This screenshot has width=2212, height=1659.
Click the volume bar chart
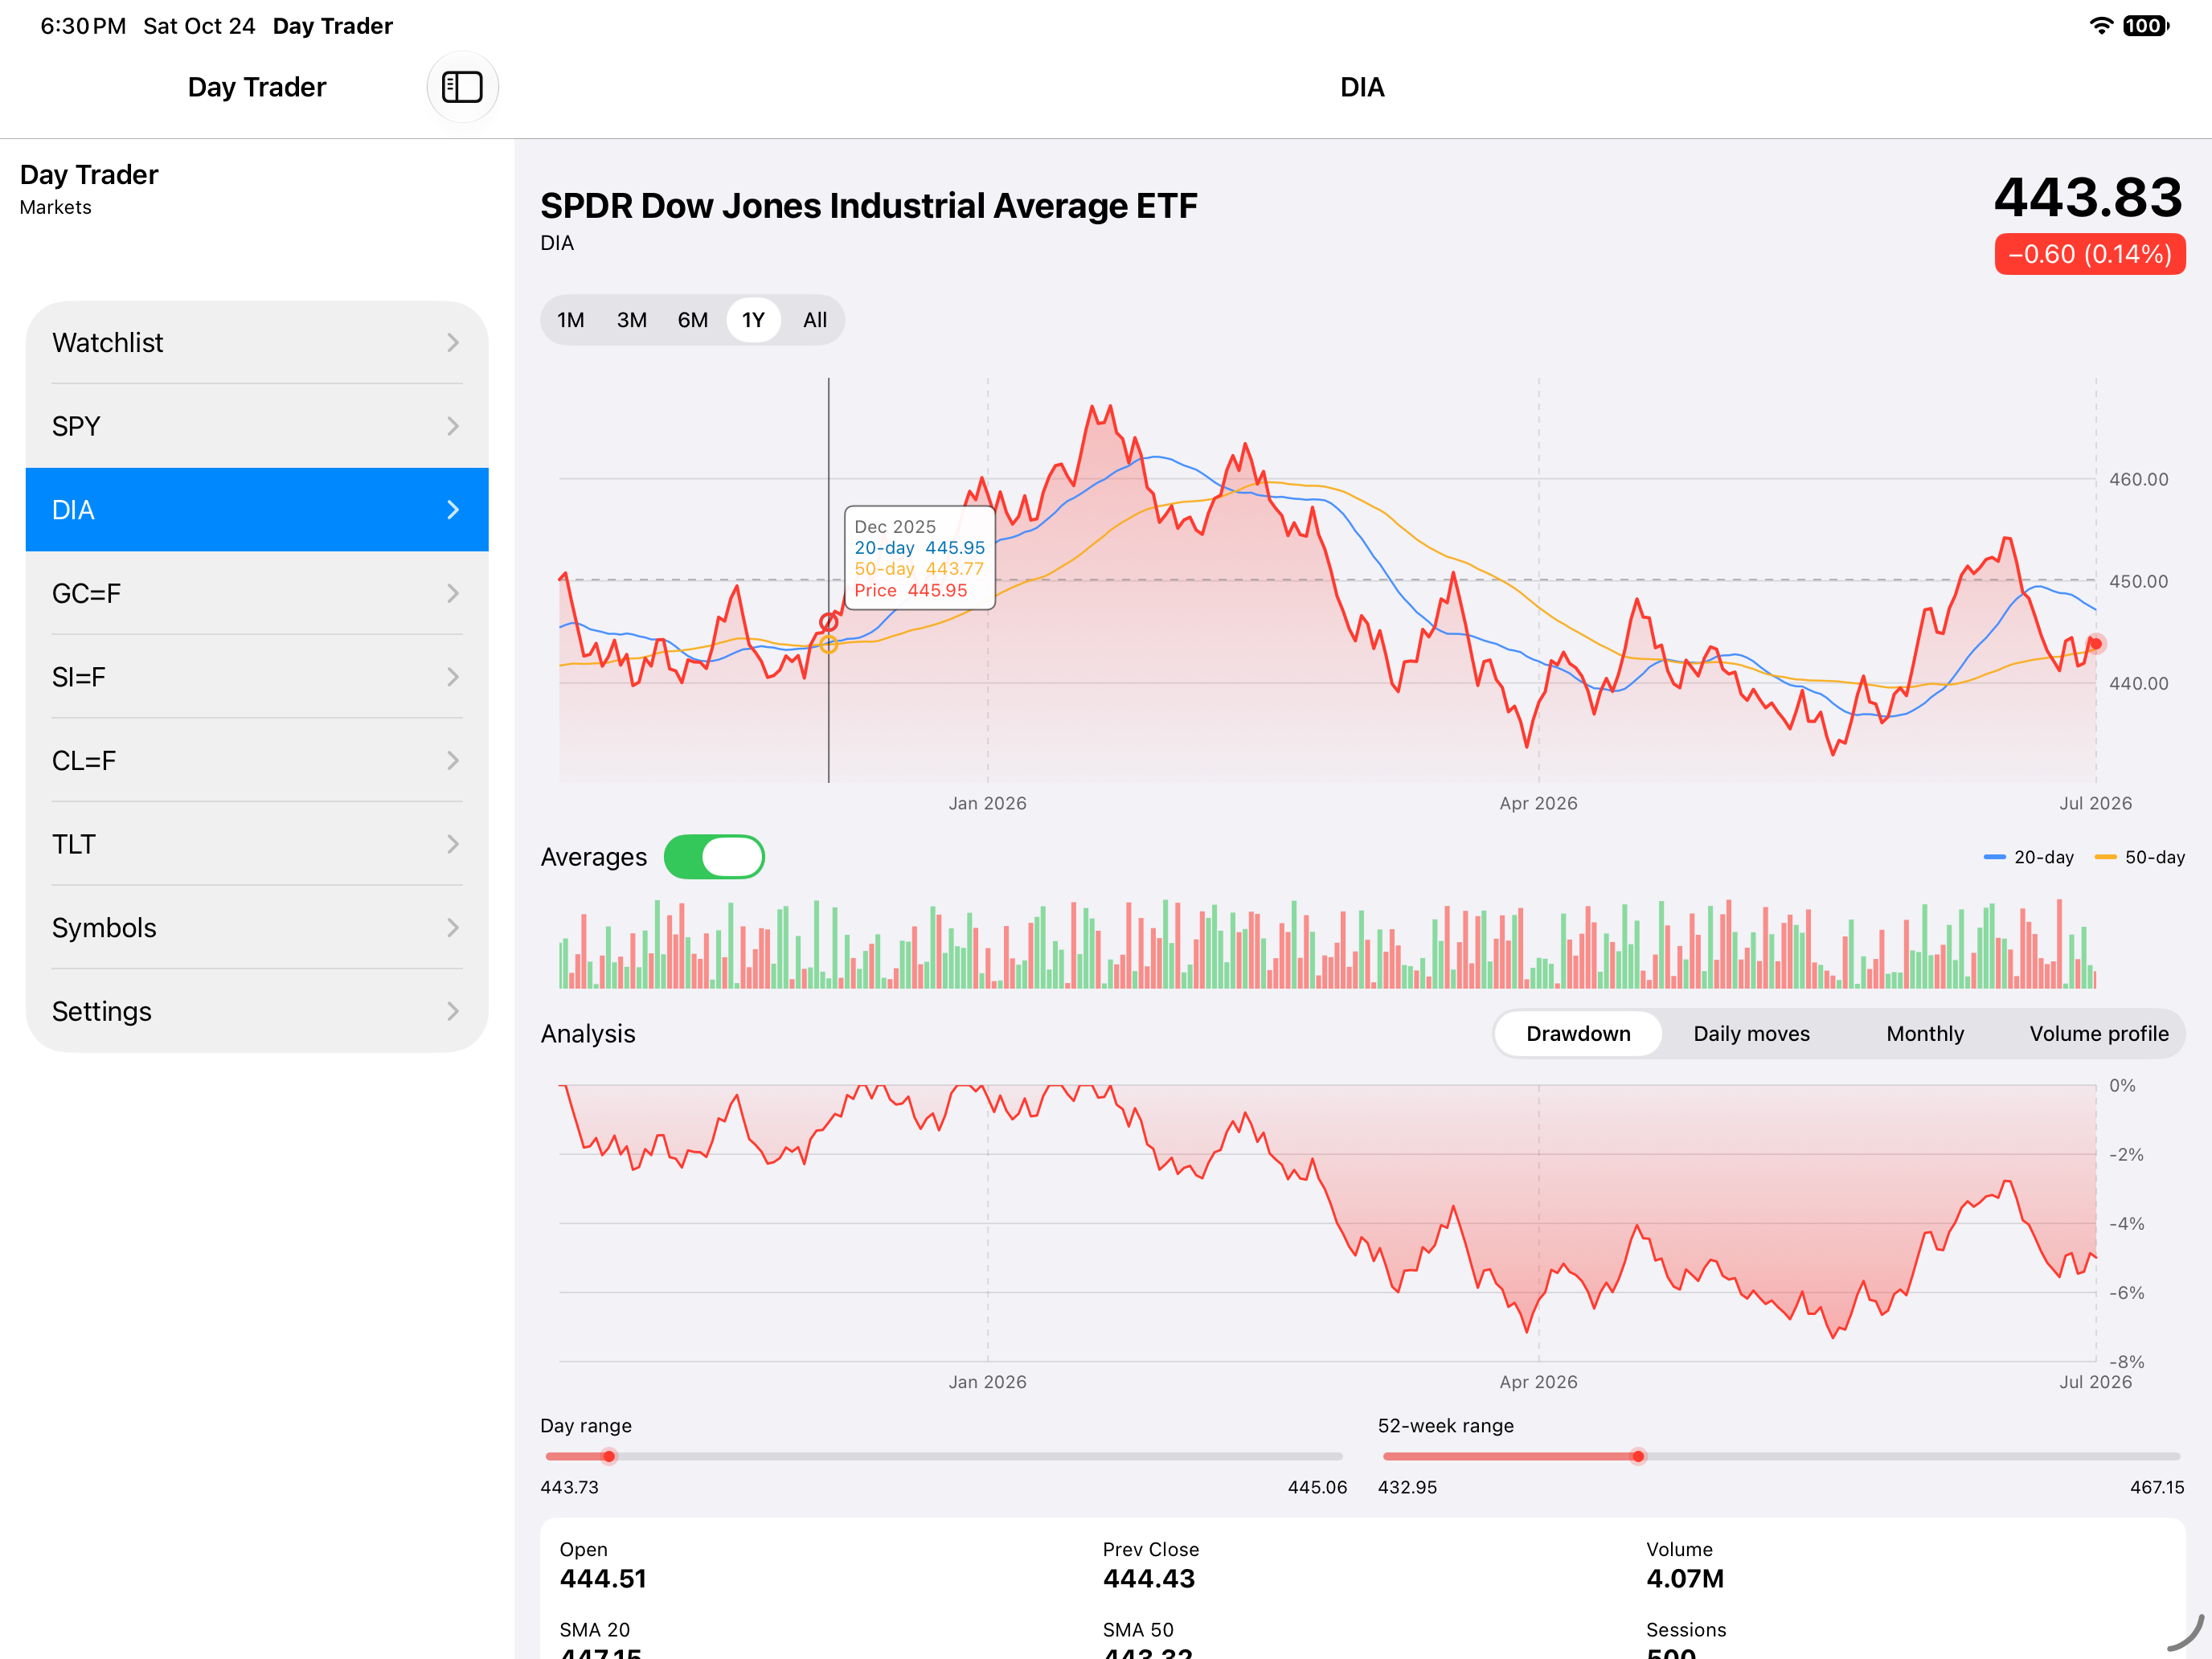[1327, 944]
